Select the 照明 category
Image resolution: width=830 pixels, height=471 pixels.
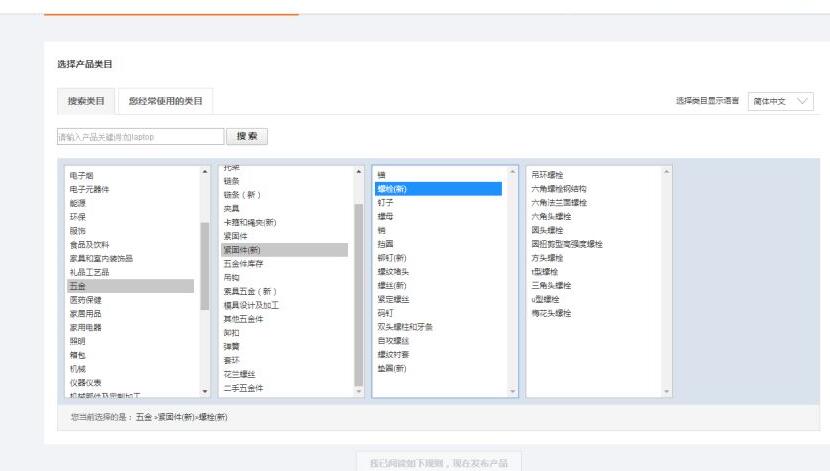pyautogui.click(x=78, y=341)
